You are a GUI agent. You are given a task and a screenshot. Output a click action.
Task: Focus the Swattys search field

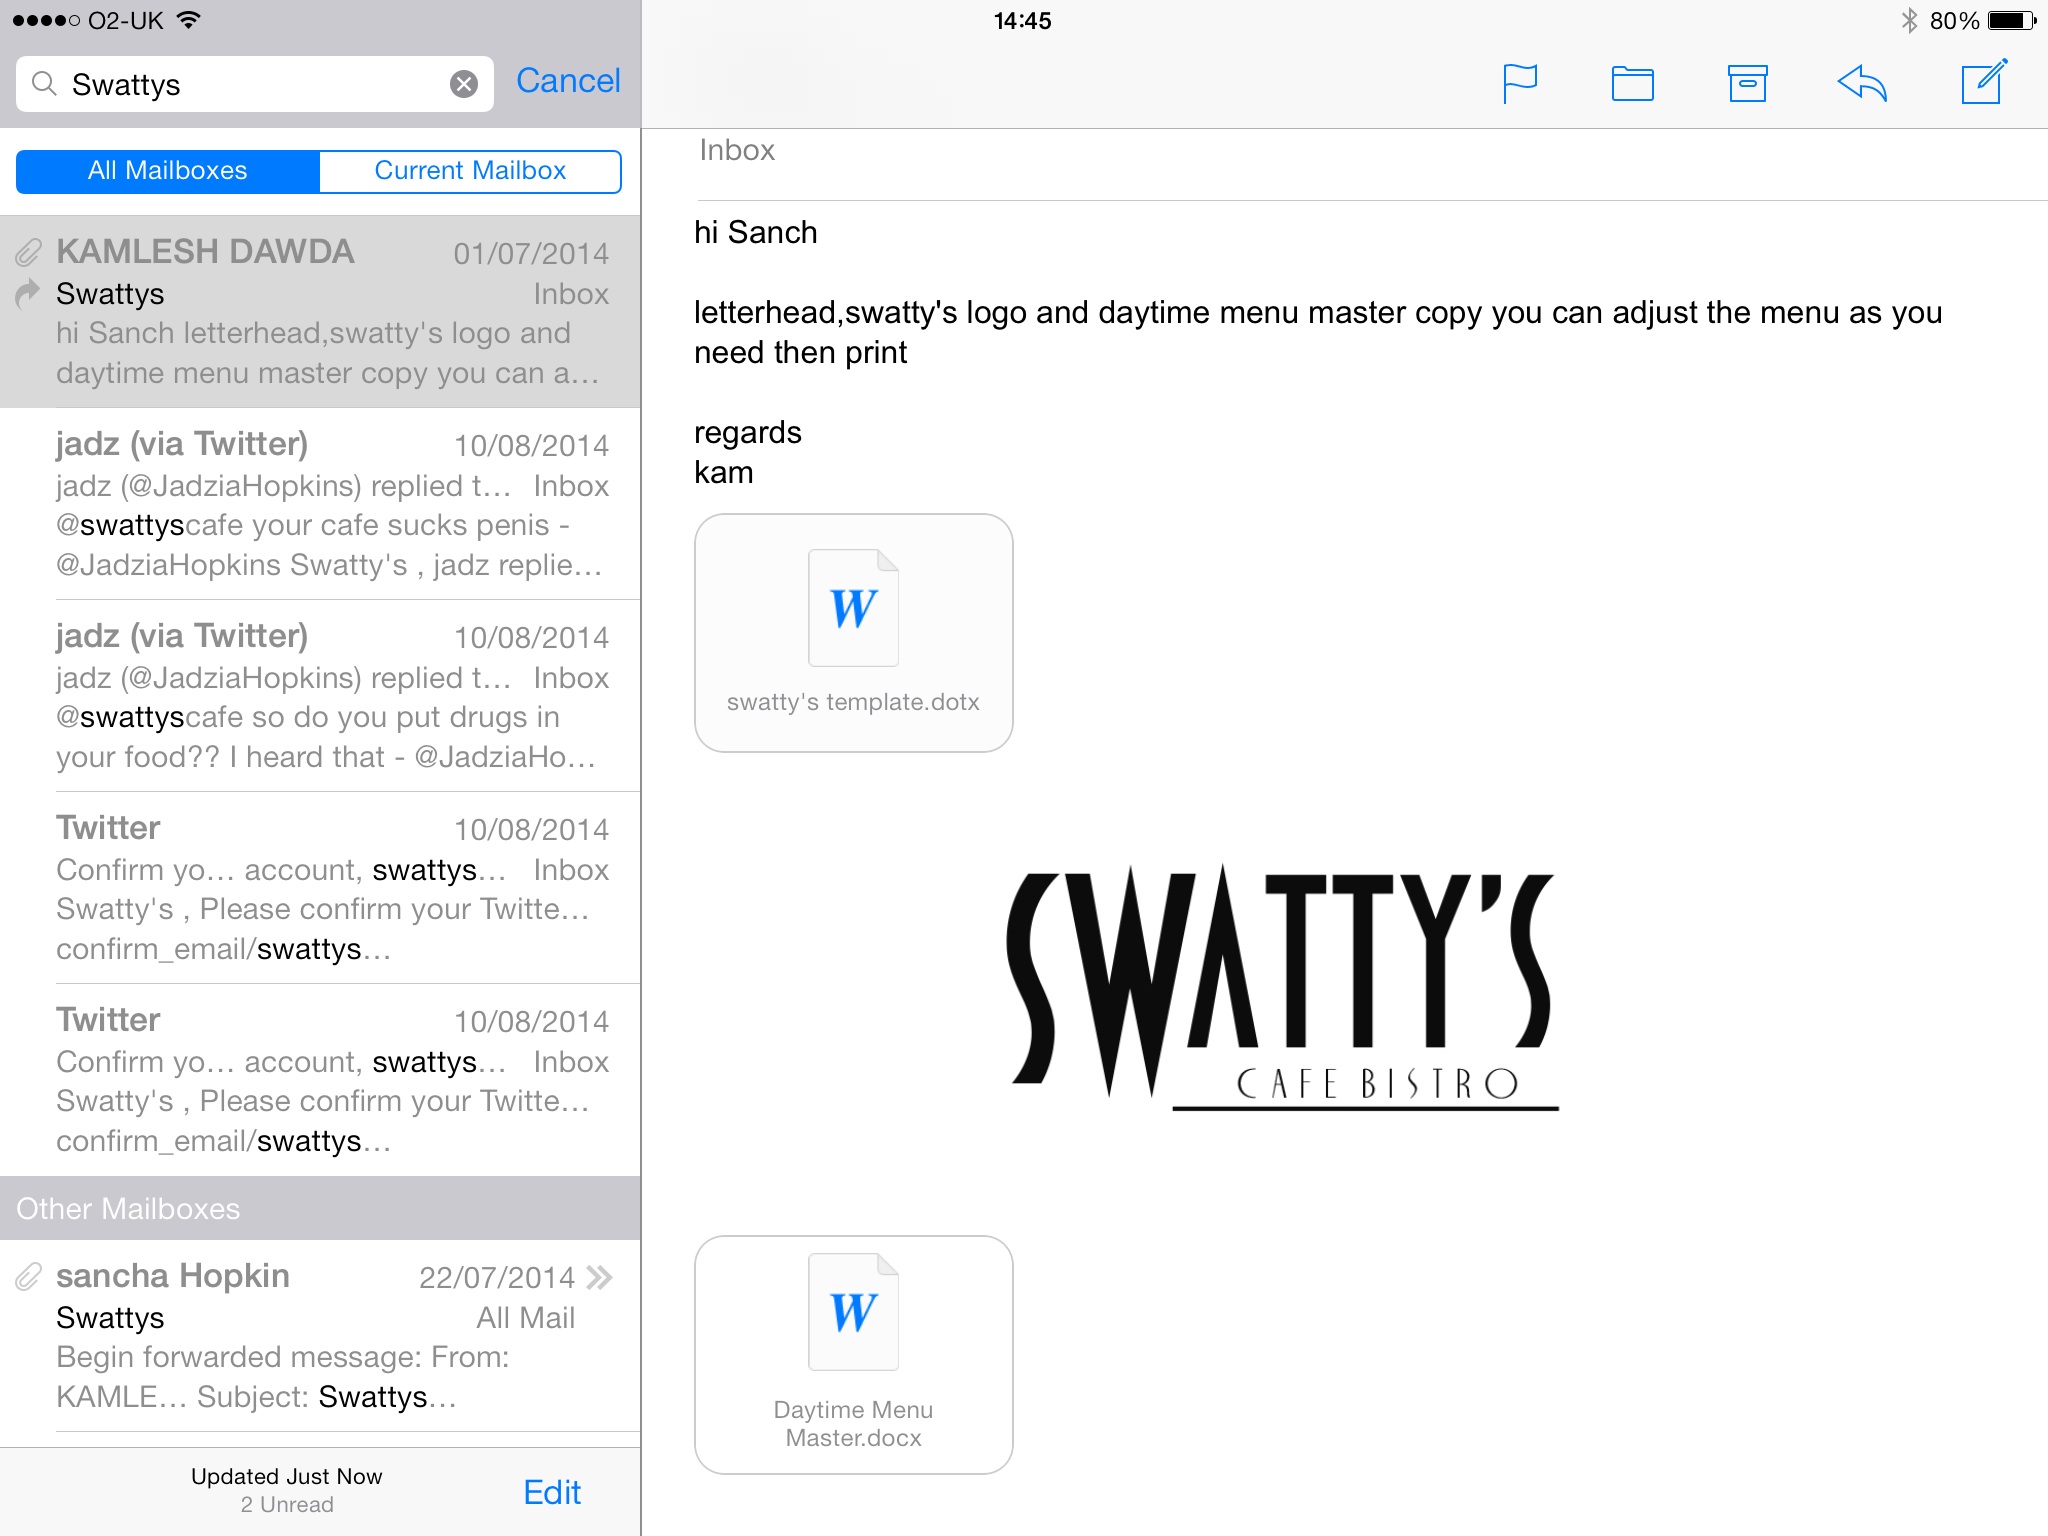250,84
